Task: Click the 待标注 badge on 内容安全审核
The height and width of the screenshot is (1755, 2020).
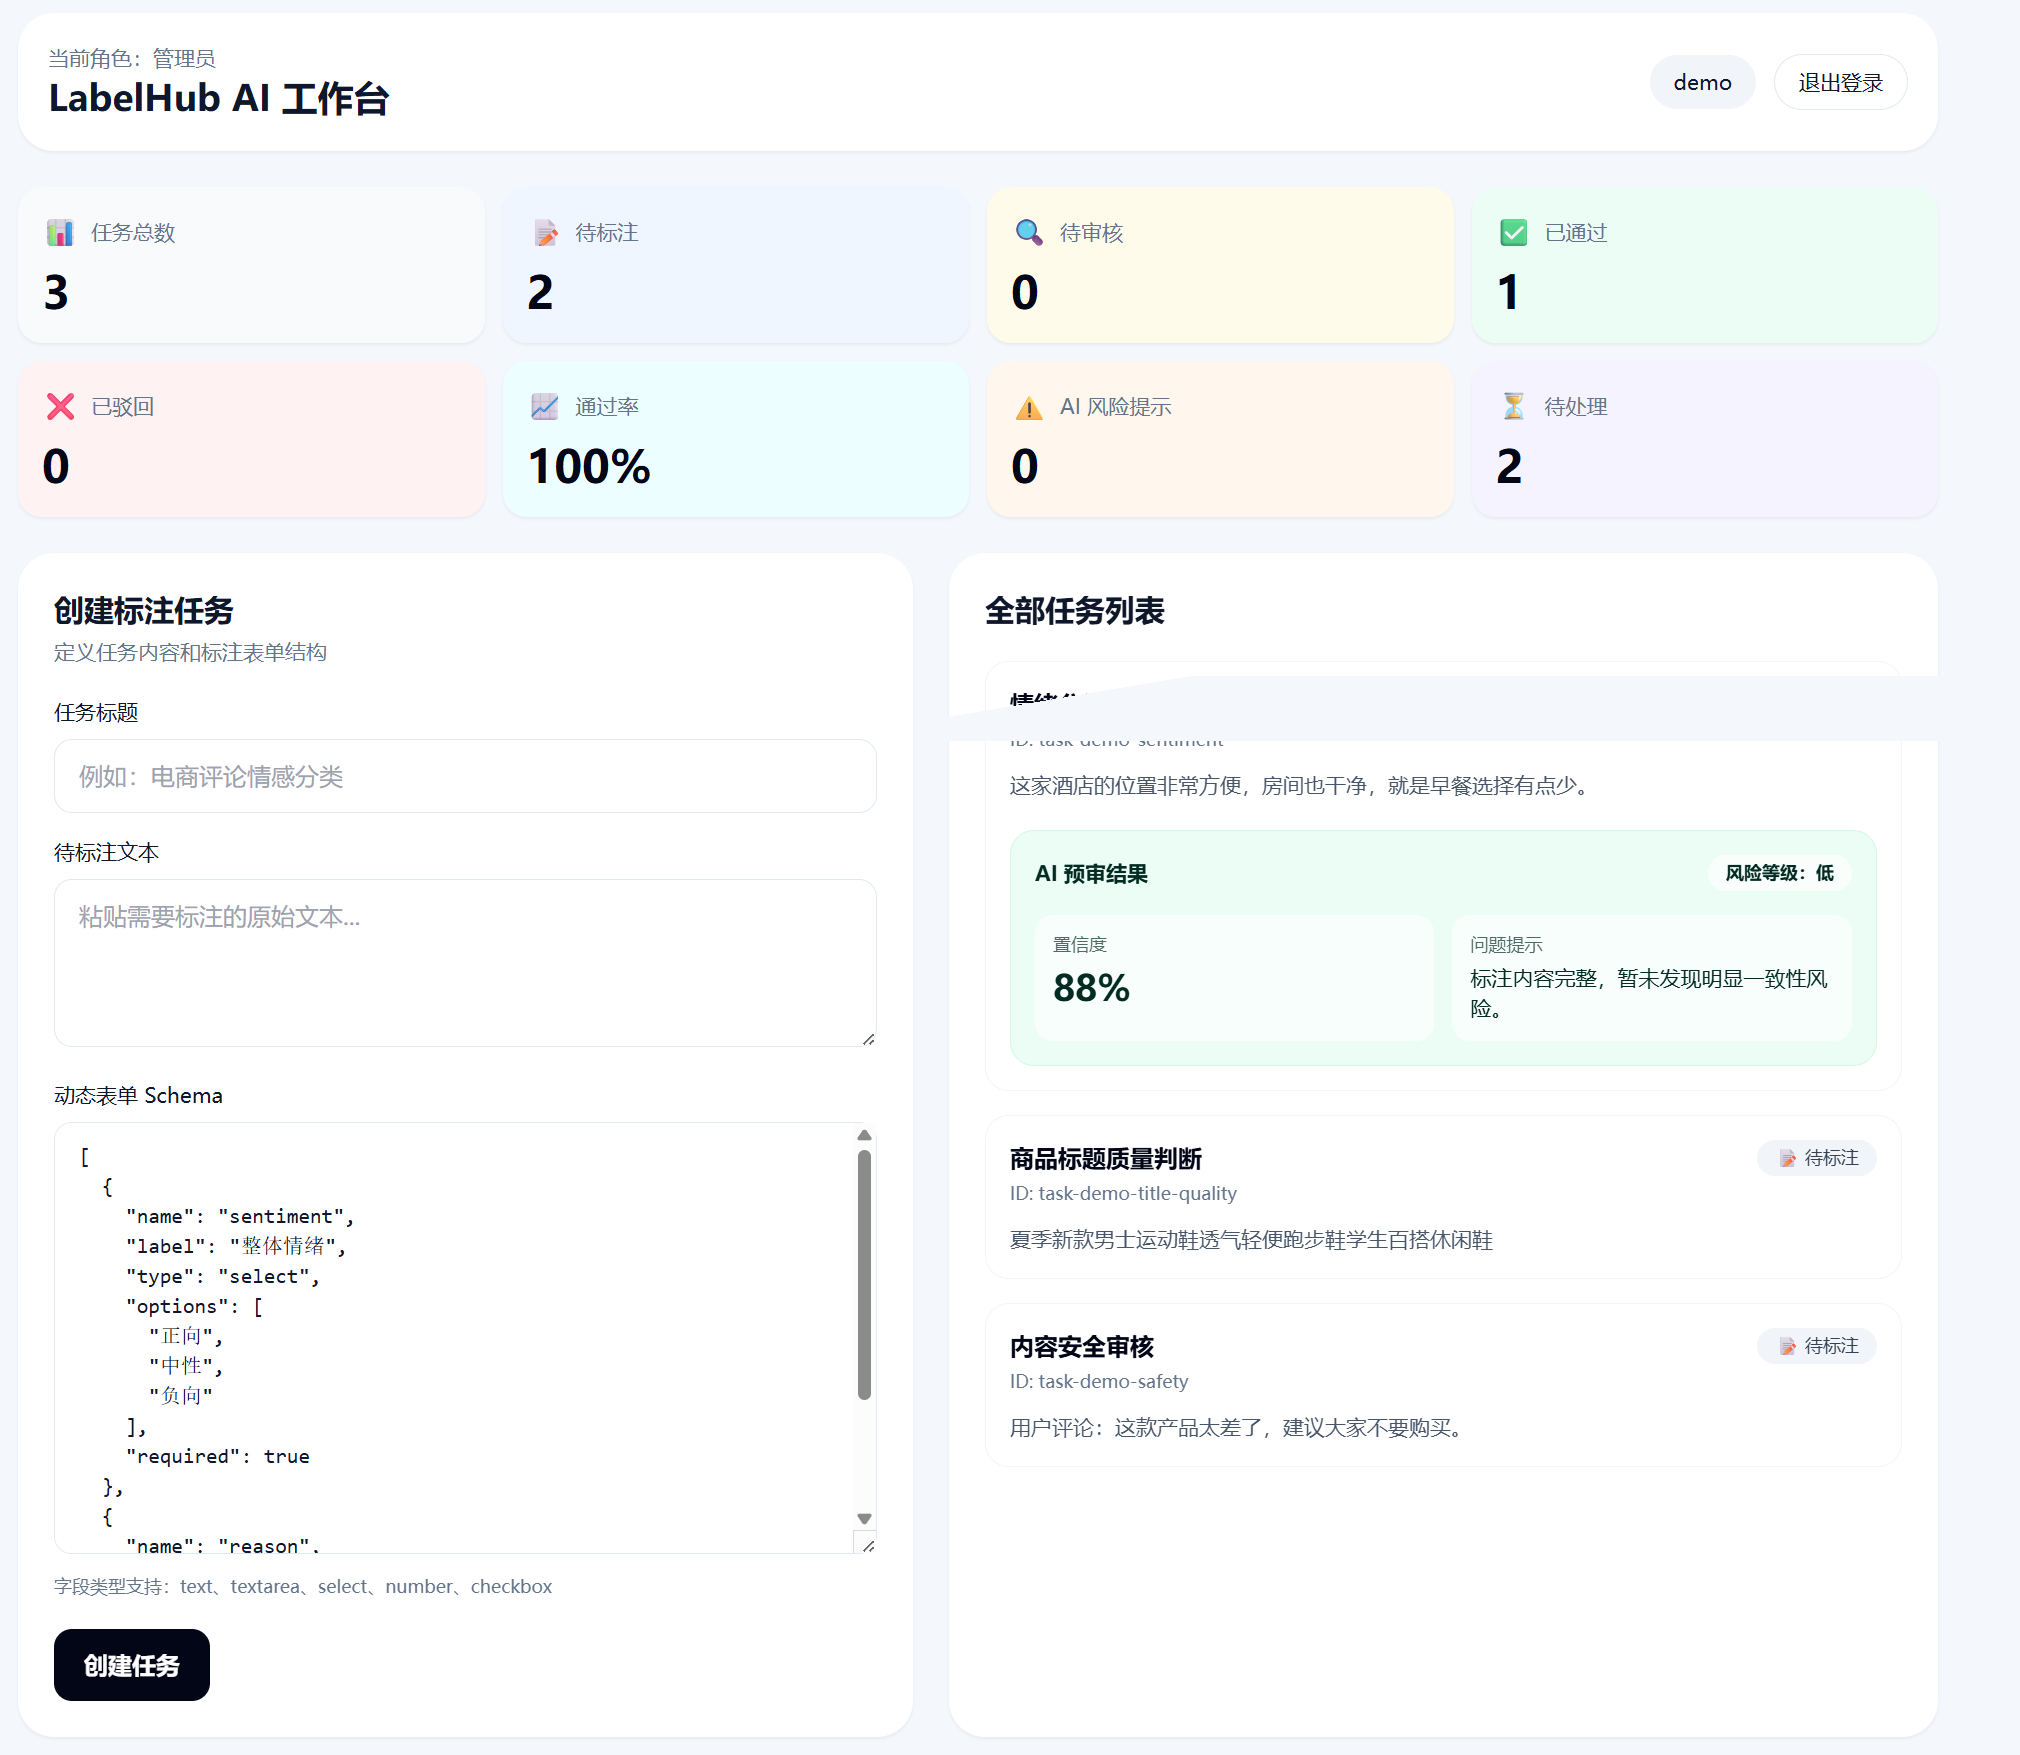Action: coord(1817,1346)
